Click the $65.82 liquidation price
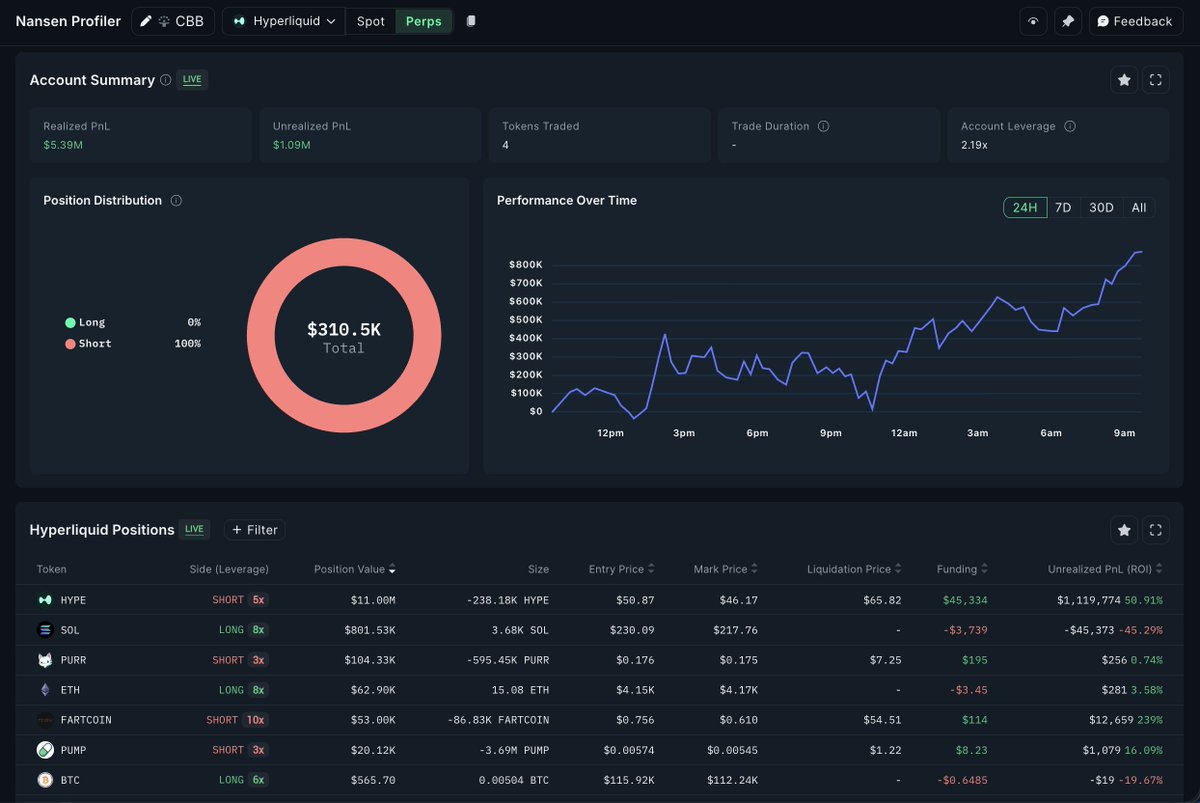 883,600
